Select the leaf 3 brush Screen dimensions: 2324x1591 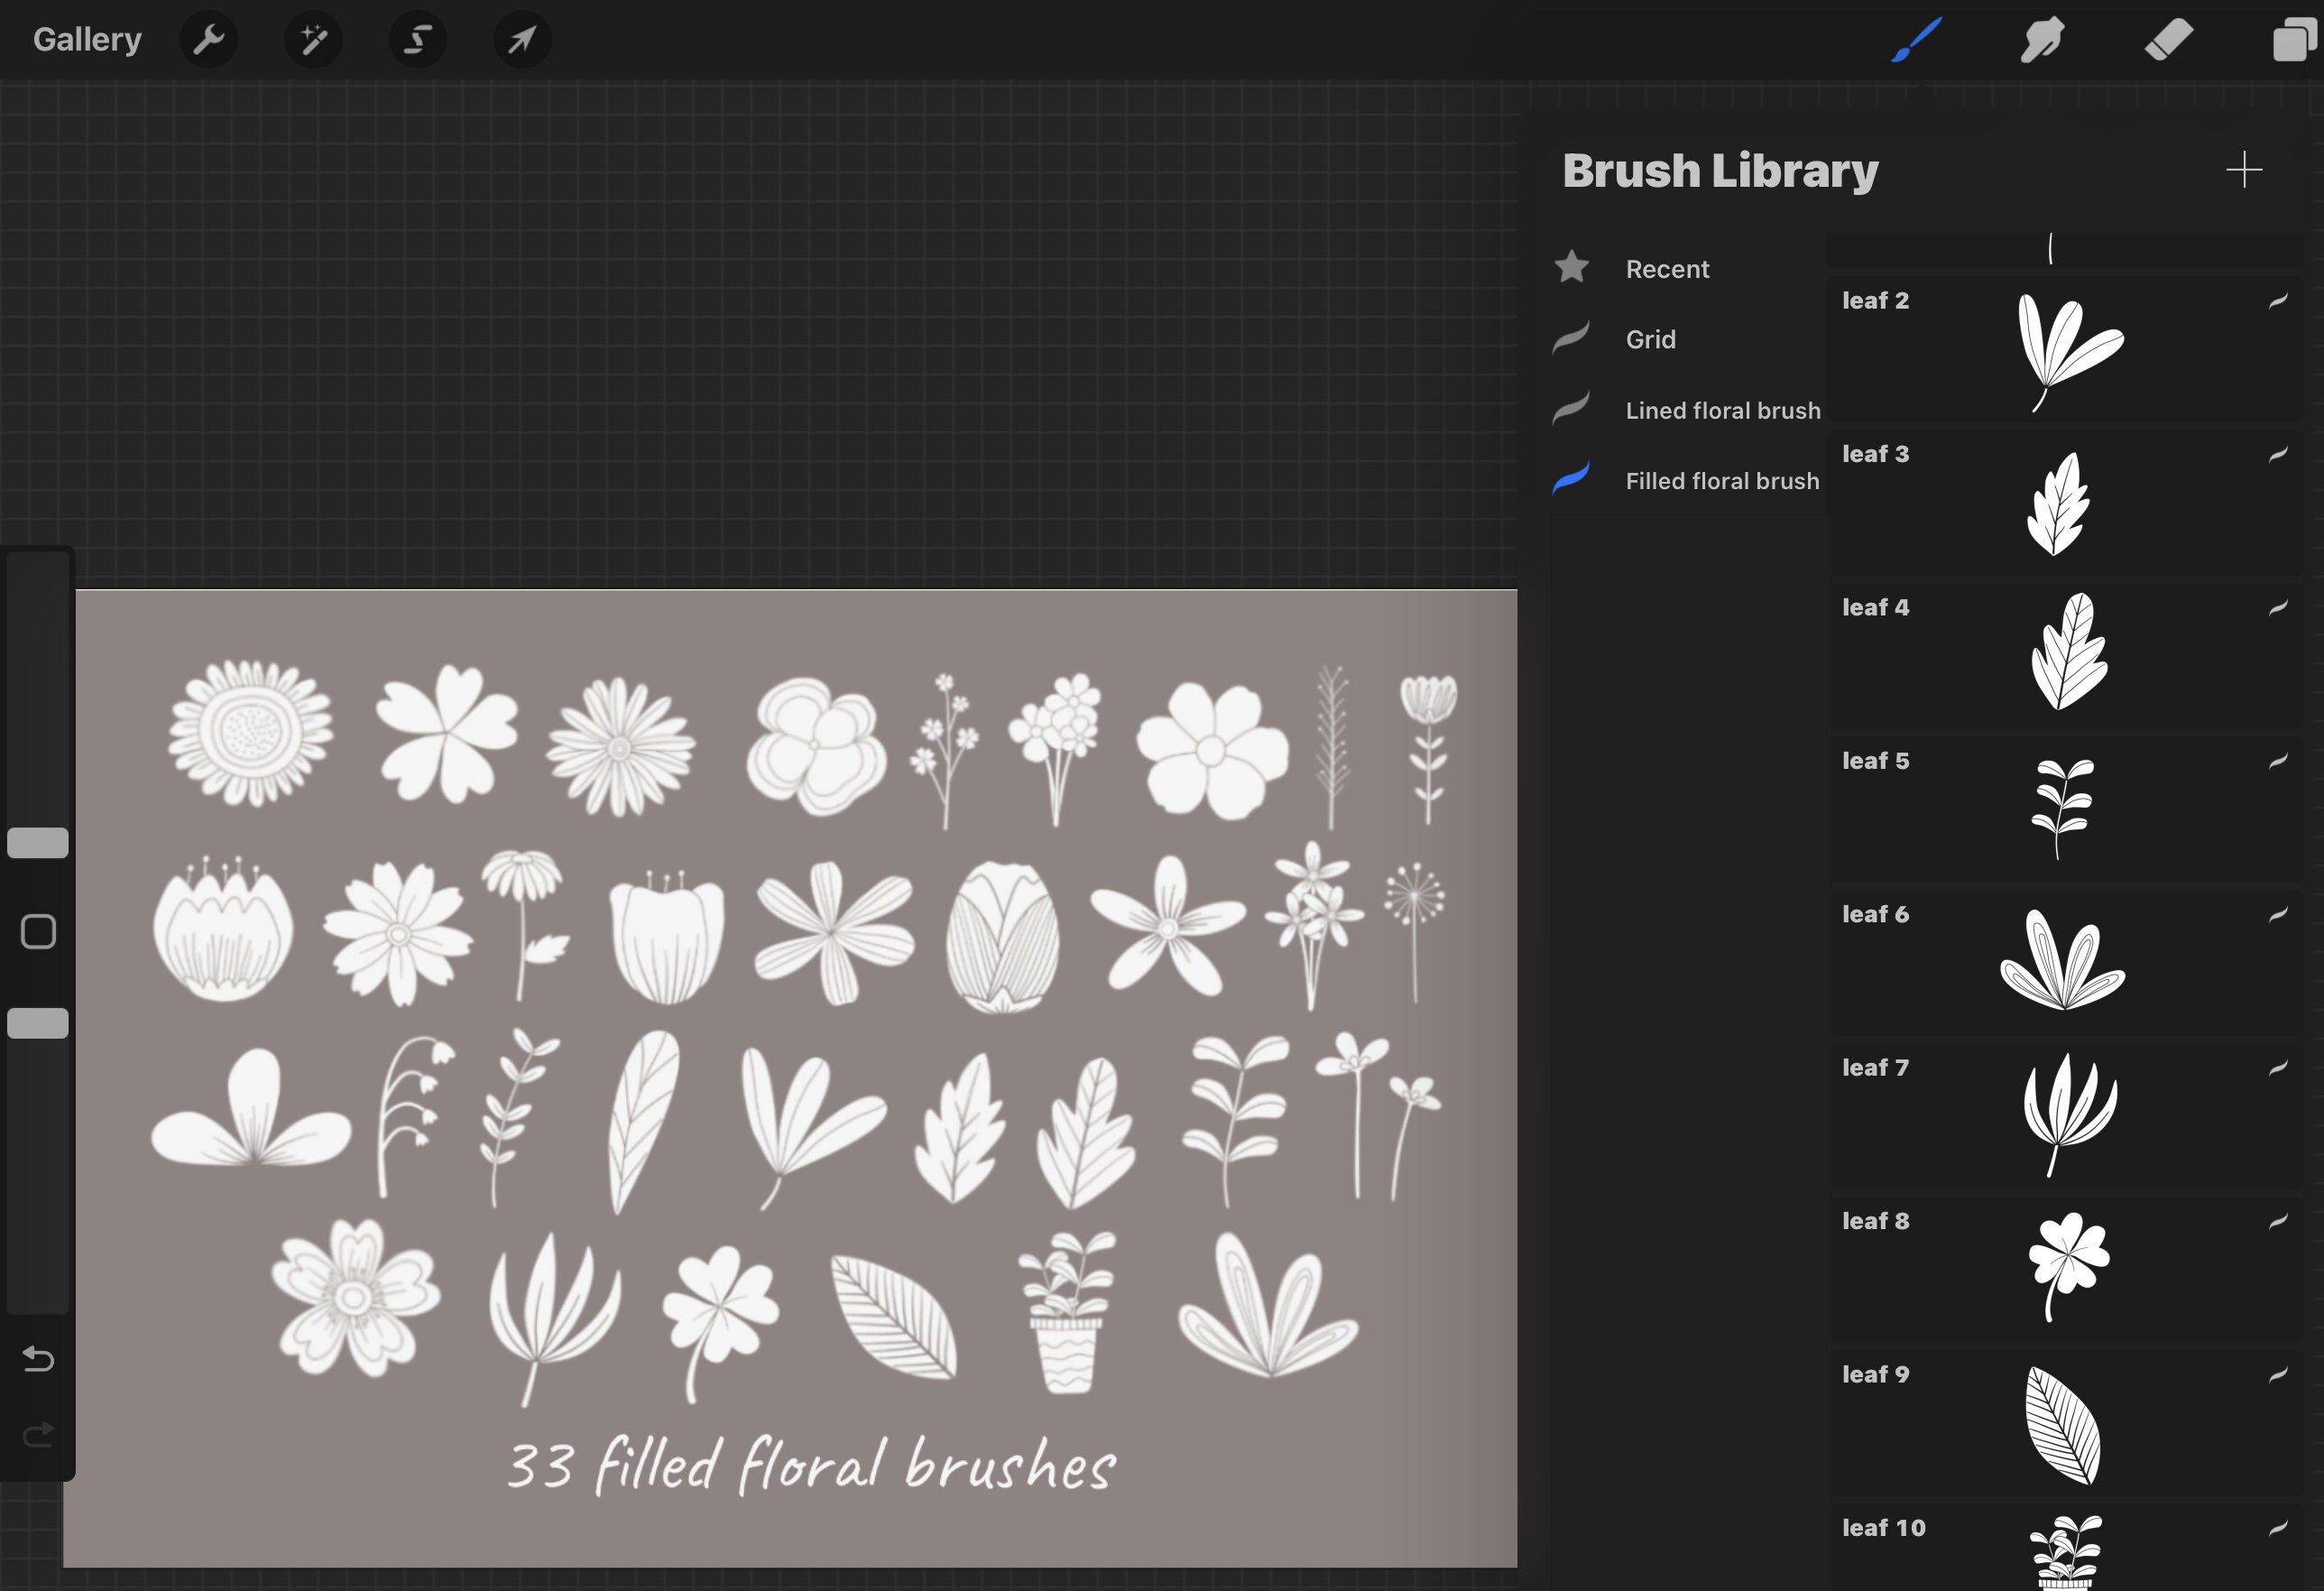tap(2066, 502)
